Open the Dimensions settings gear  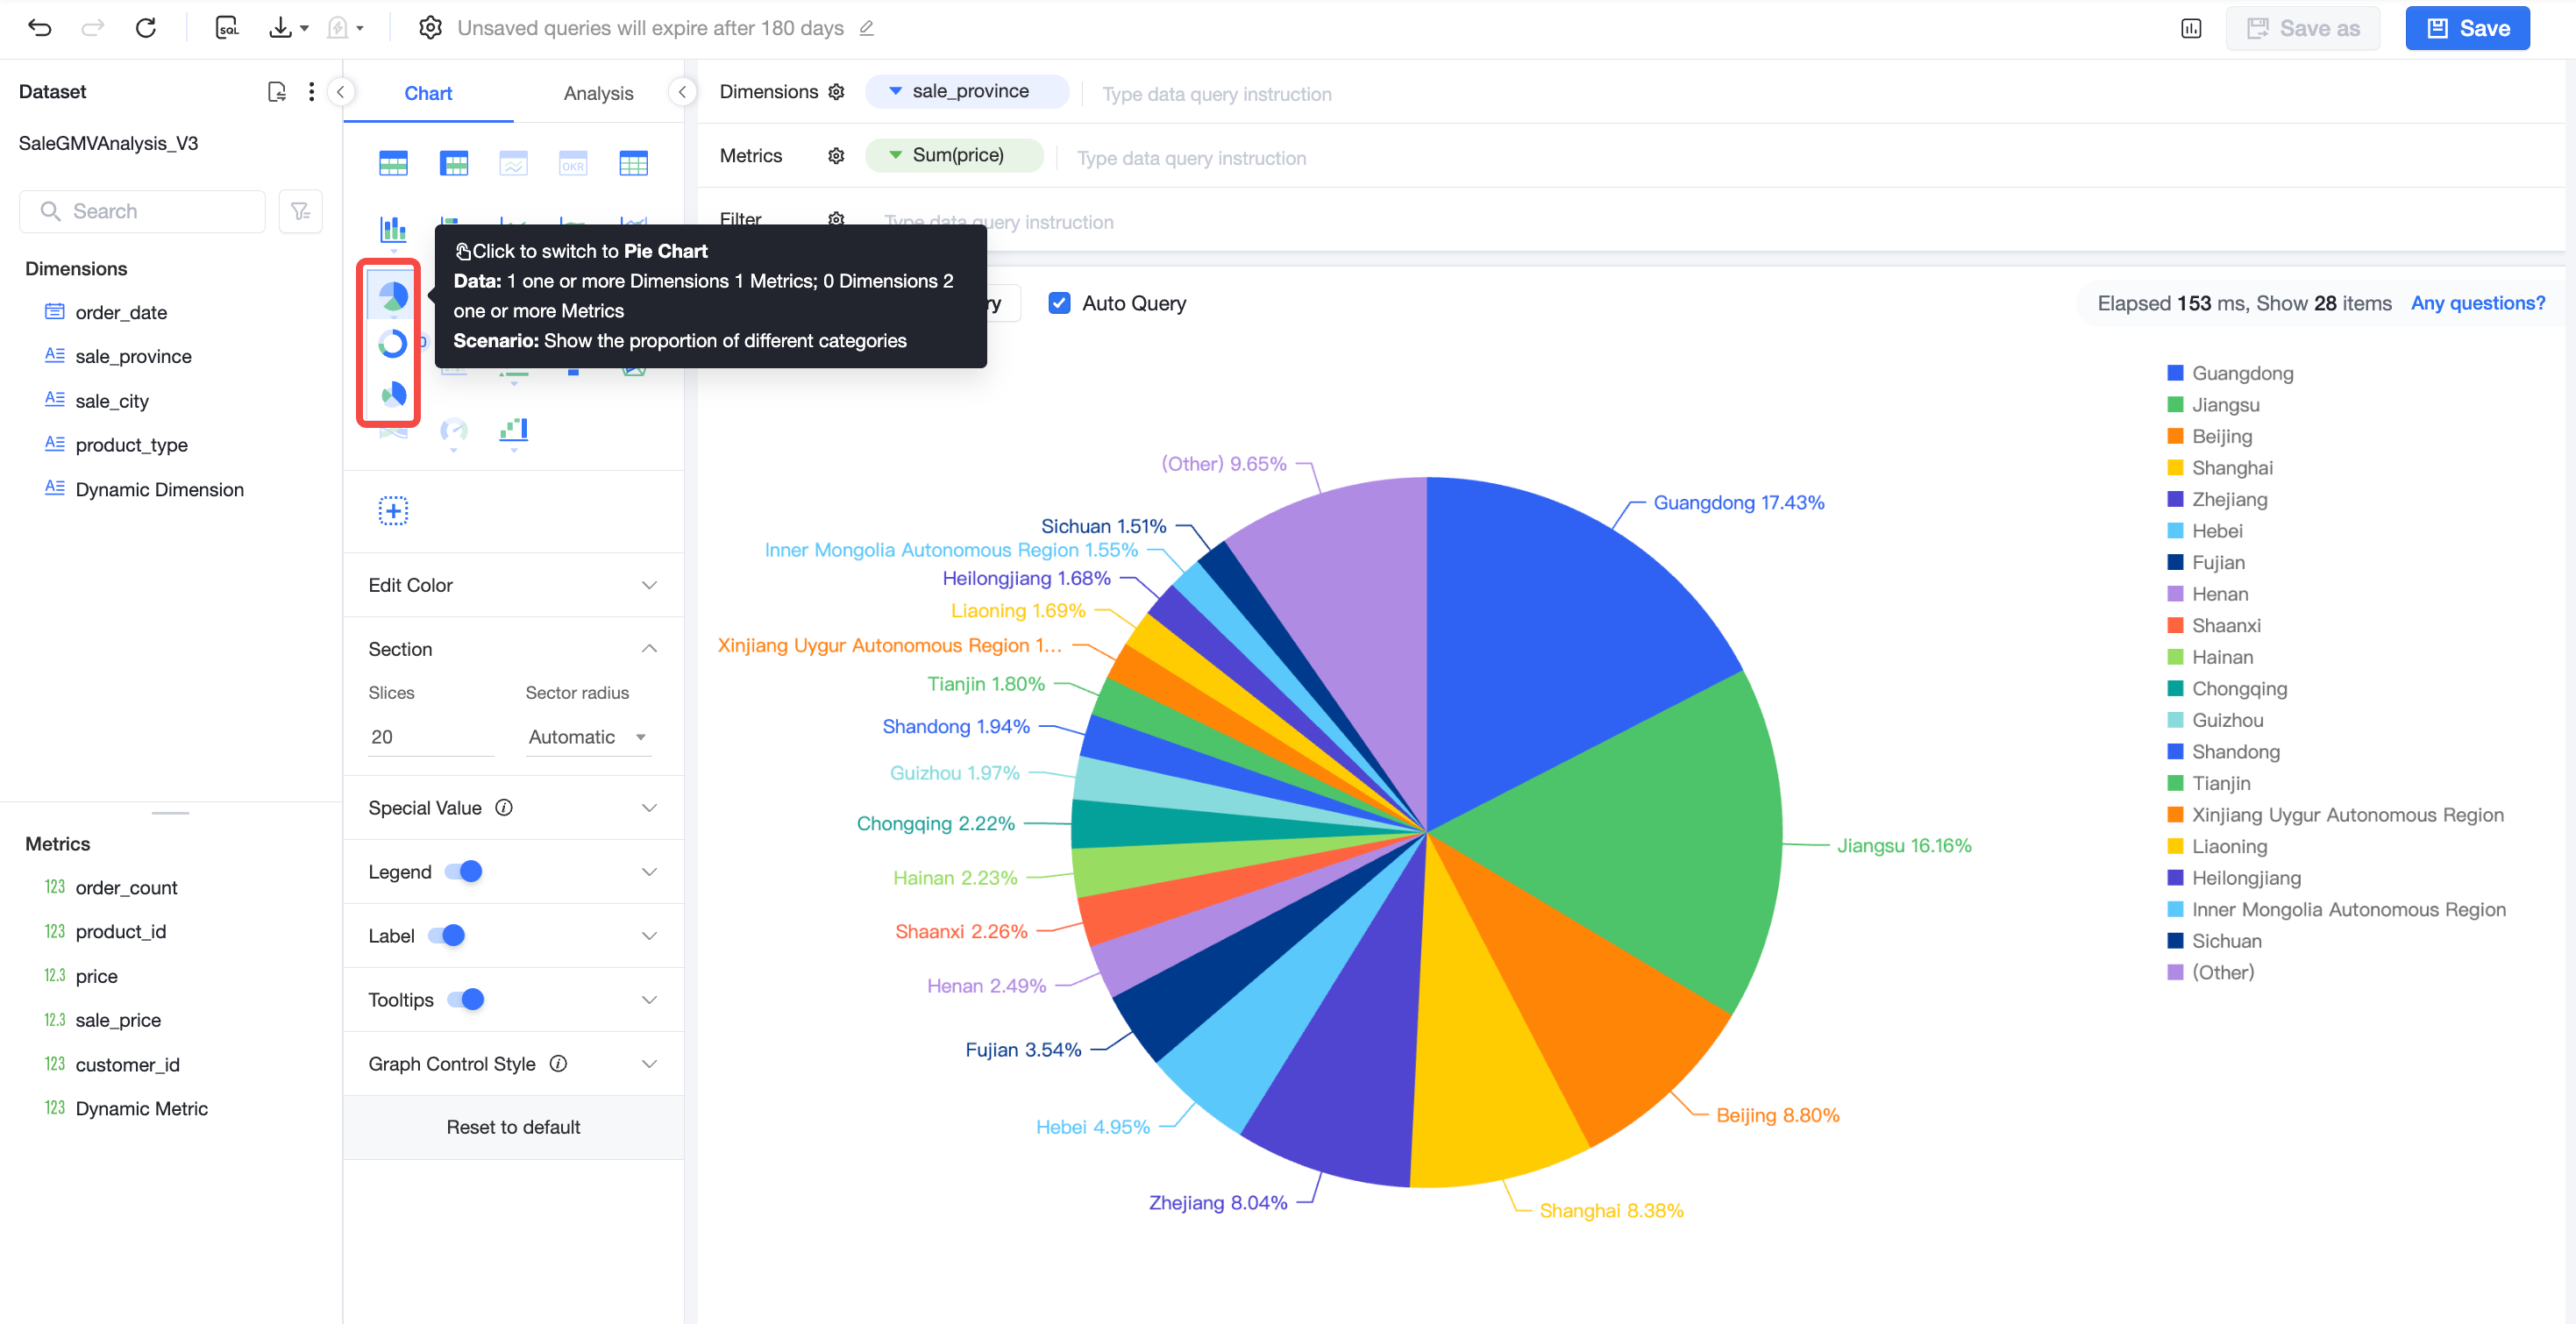click(x=837, y=92)
